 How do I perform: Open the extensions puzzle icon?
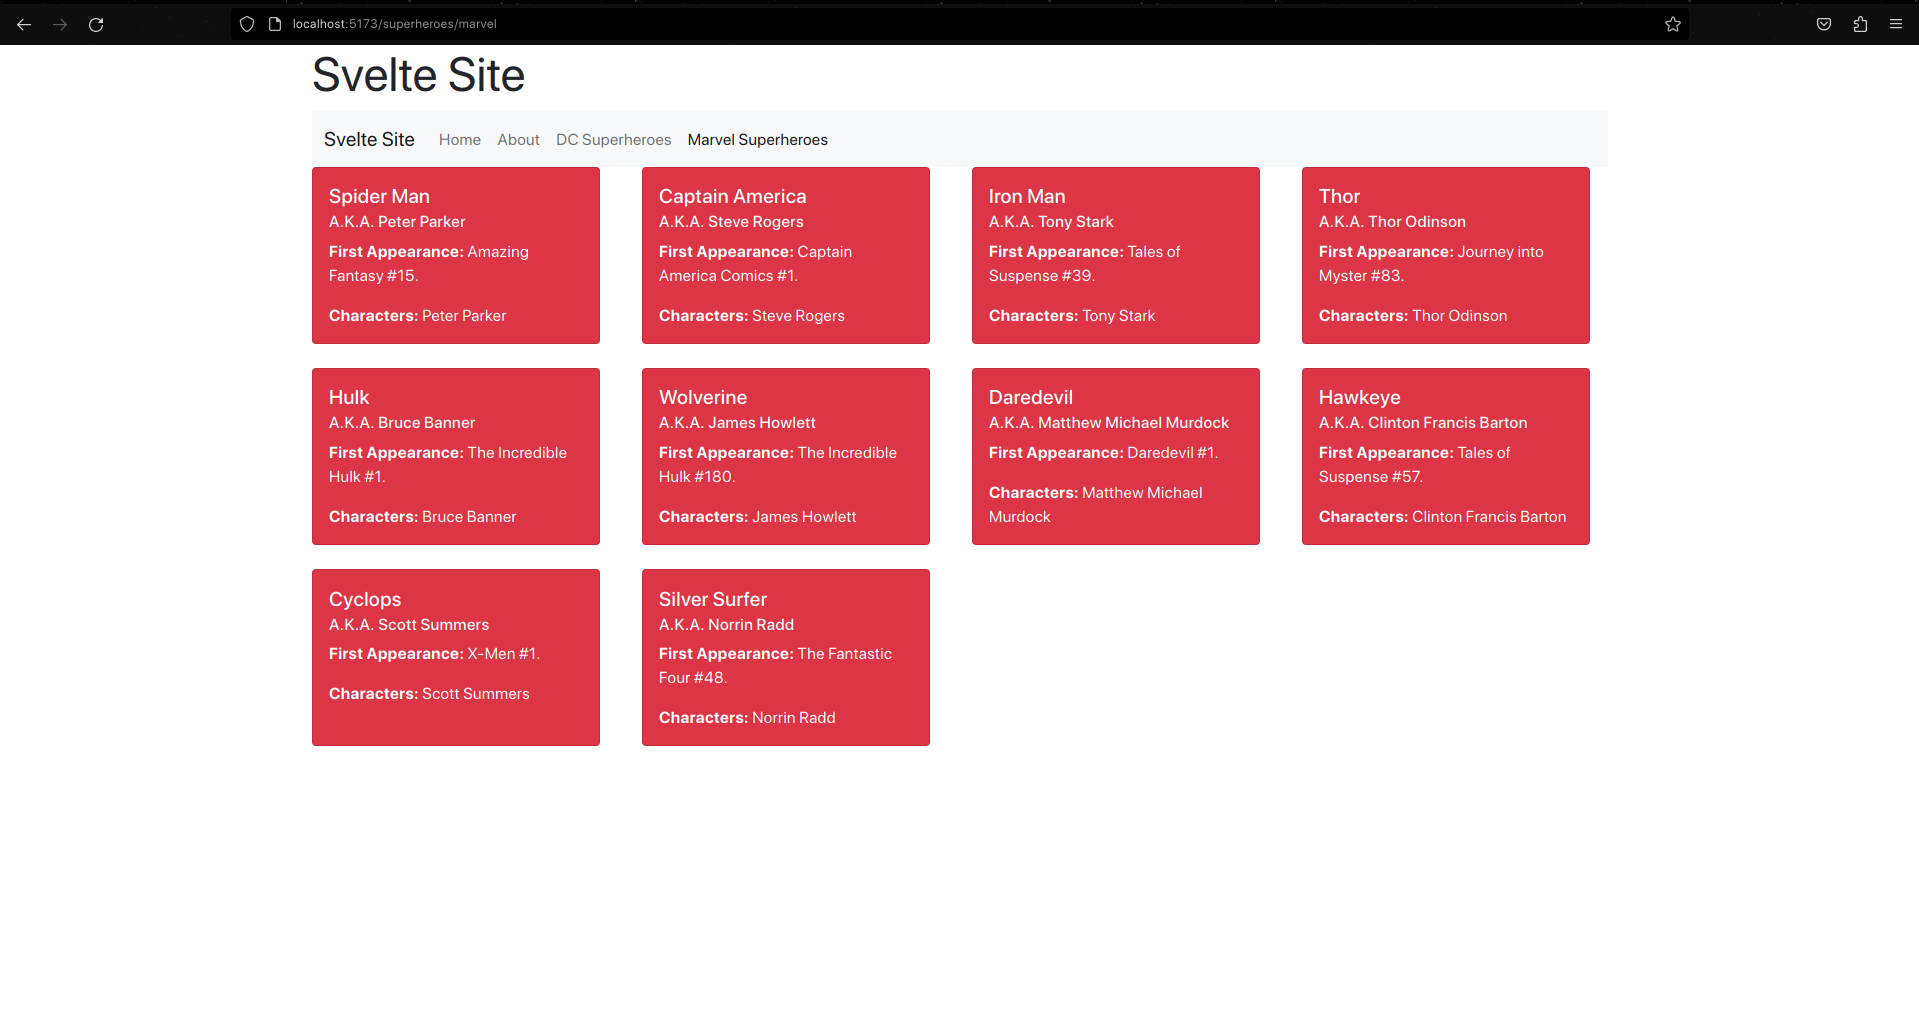pos(1860,24)
